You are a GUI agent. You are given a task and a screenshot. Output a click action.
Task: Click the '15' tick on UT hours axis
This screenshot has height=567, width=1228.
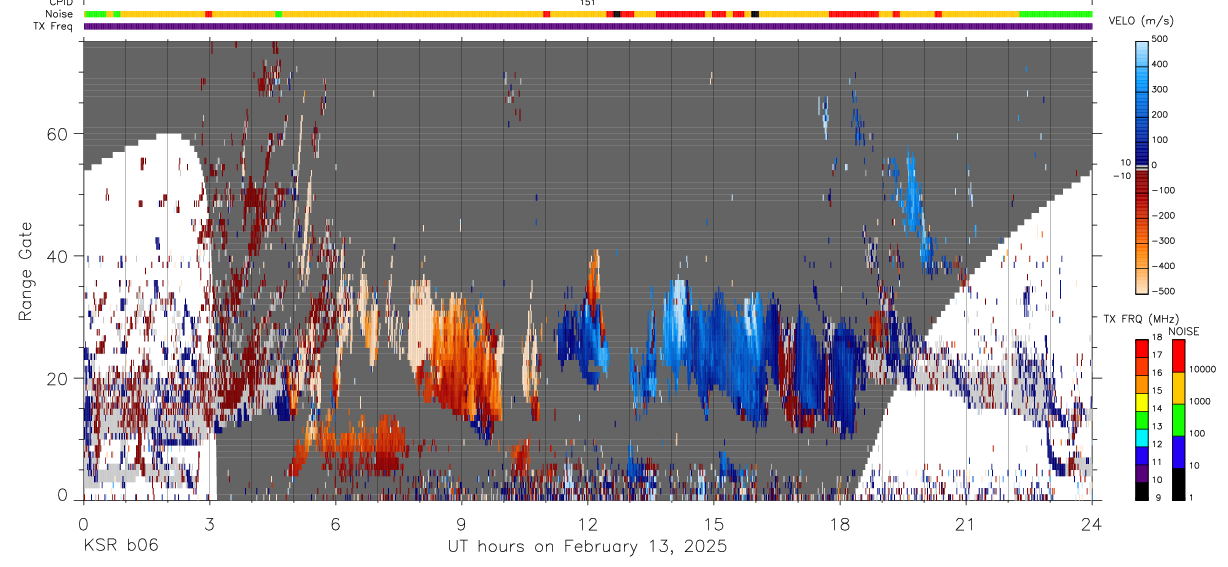point(714,525)
